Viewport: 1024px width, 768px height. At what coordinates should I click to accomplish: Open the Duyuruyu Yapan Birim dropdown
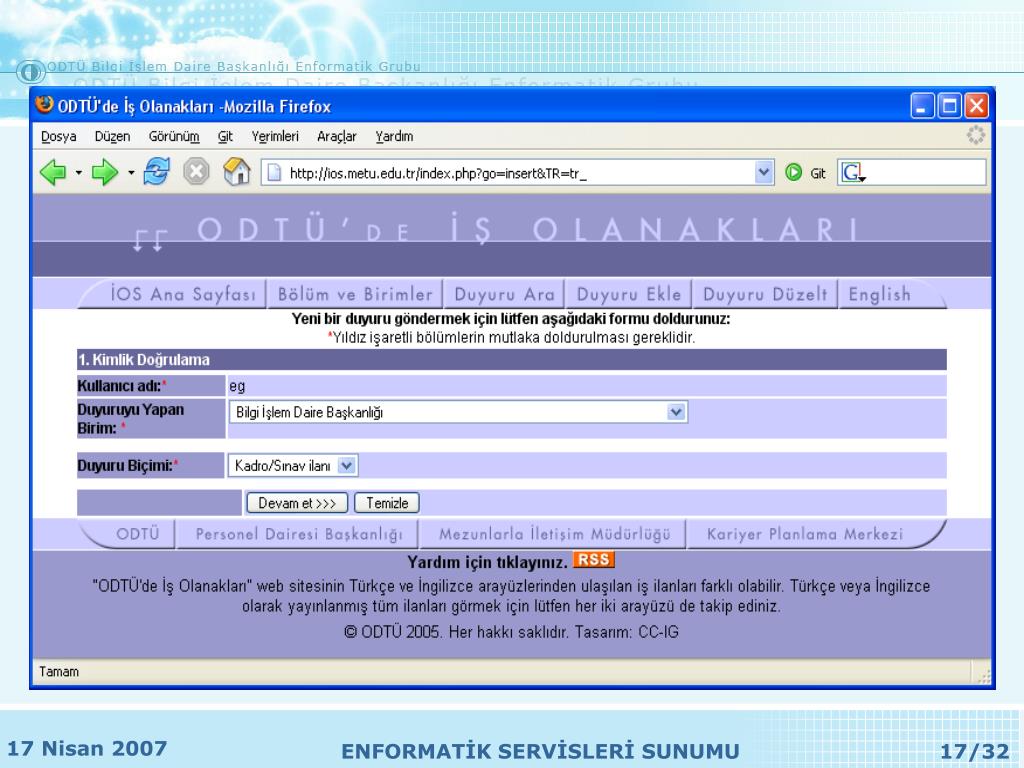pos(677,412)
